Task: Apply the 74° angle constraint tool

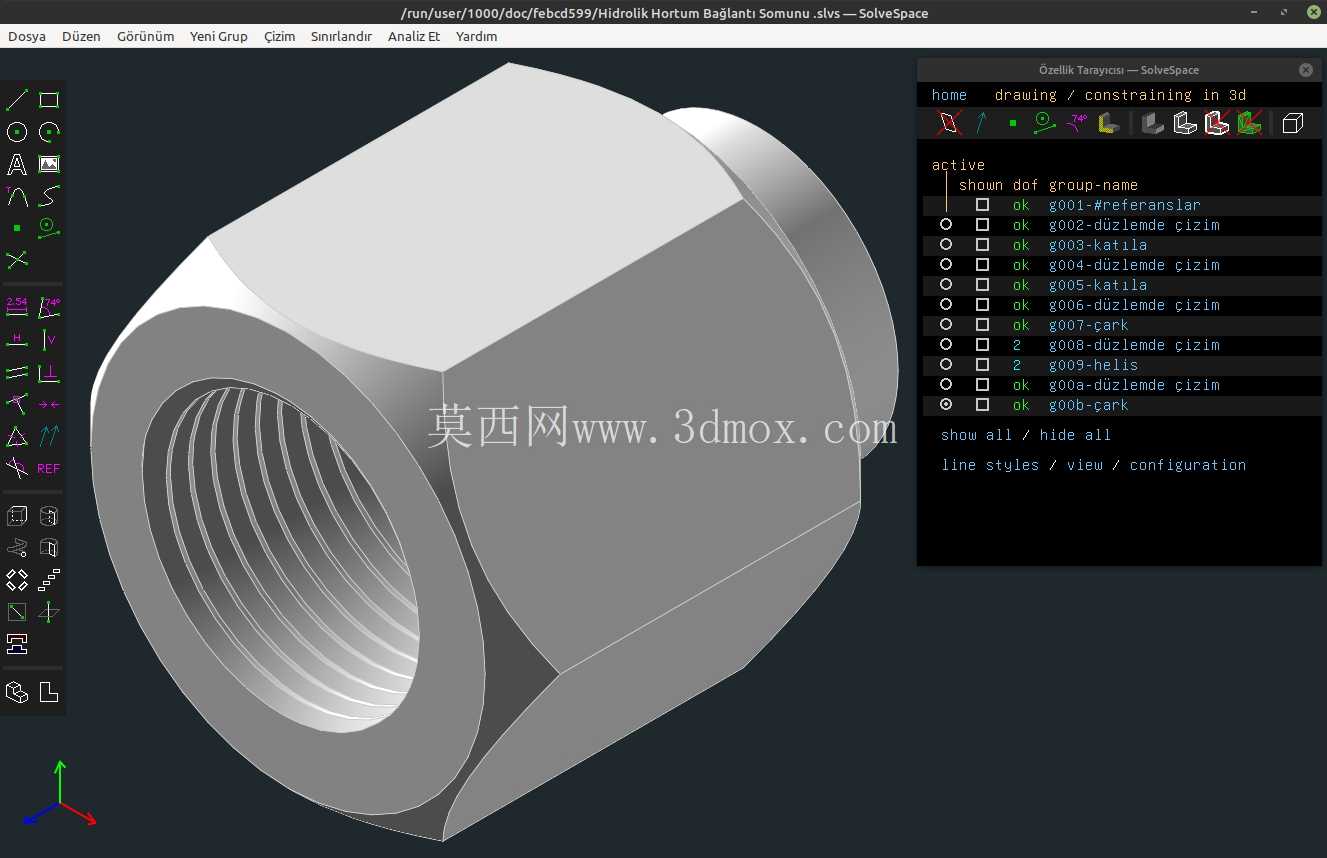Action: 49,307
